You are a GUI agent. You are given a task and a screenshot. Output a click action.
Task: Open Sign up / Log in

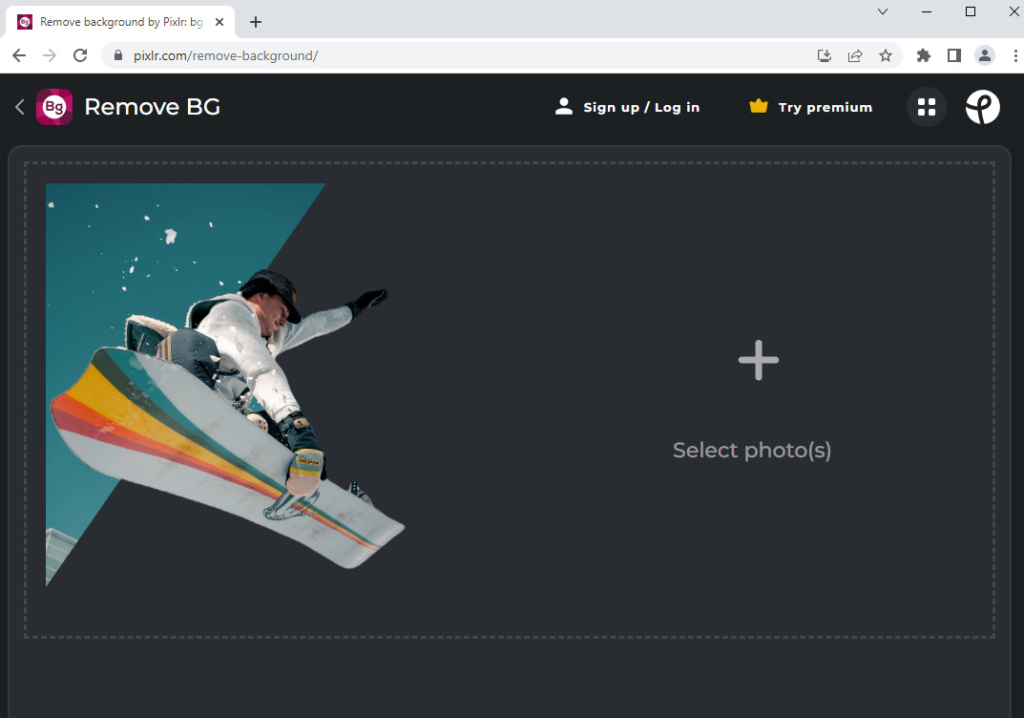tap(627, 107)
